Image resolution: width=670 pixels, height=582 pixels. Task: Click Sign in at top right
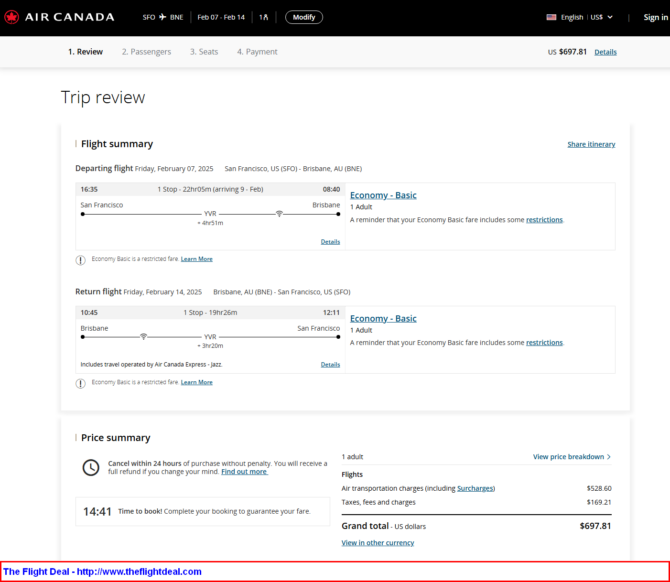pos(655,17)
